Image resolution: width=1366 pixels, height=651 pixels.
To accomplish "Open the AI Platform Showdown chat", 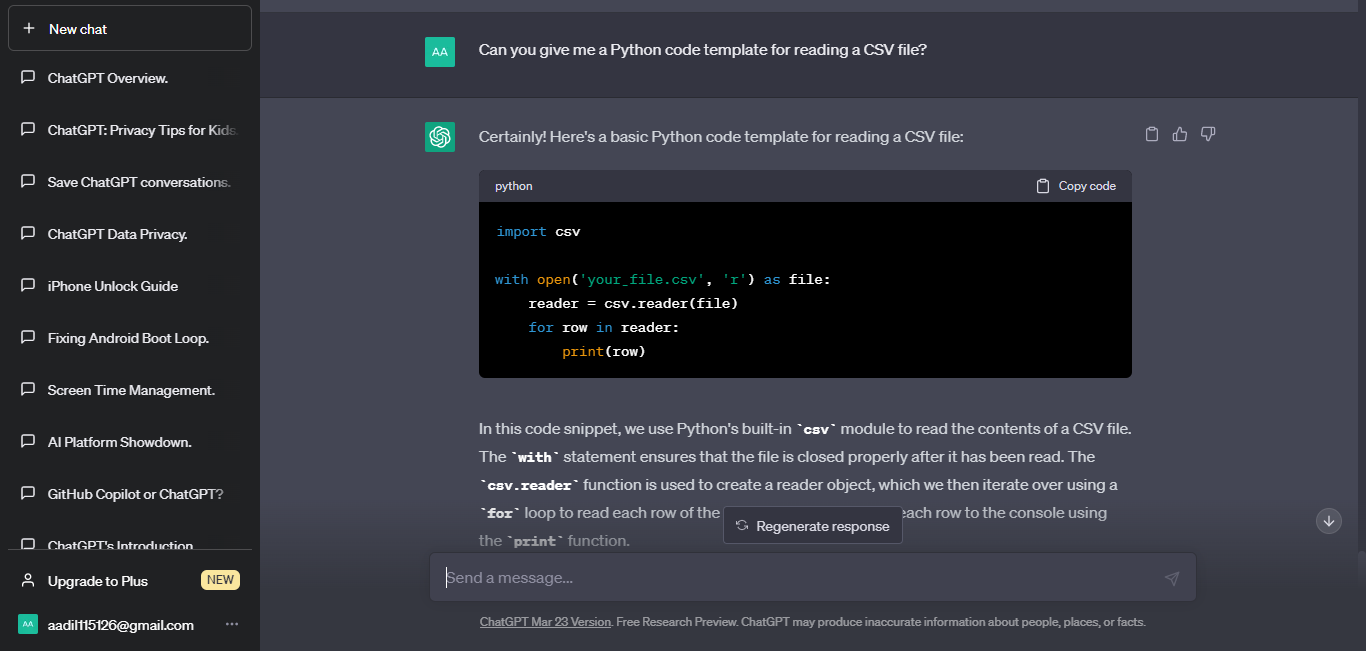I will tap(119, 442).
